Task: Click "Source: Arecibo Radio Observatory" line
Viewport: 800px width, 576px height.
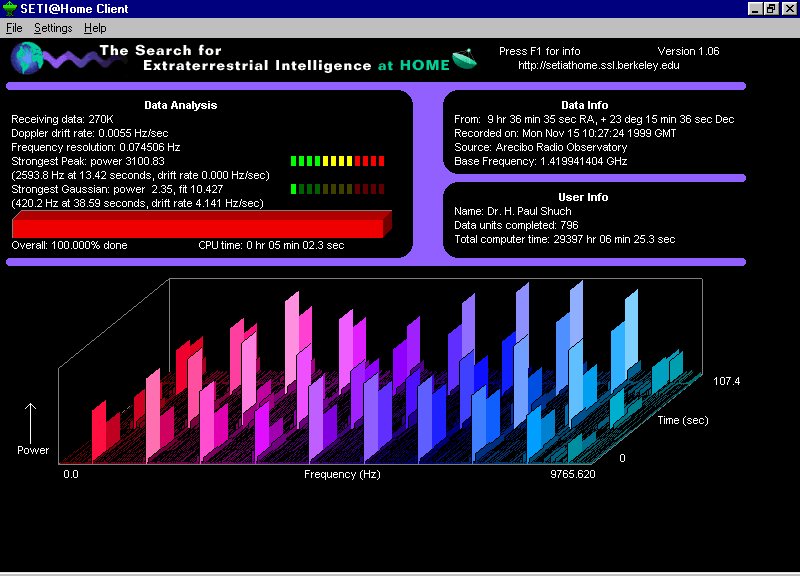Action: 541,147
